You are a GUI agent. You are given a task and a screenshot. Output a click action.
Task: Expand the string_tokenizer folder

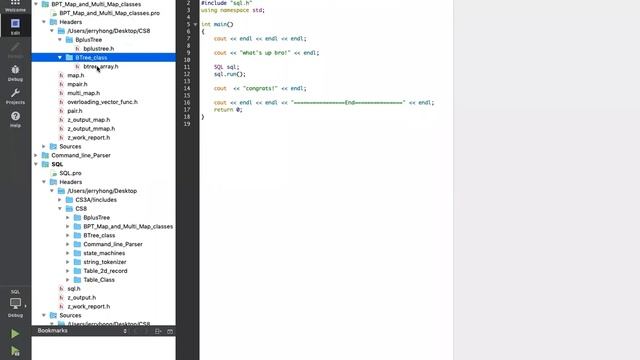tap(68, 262)
